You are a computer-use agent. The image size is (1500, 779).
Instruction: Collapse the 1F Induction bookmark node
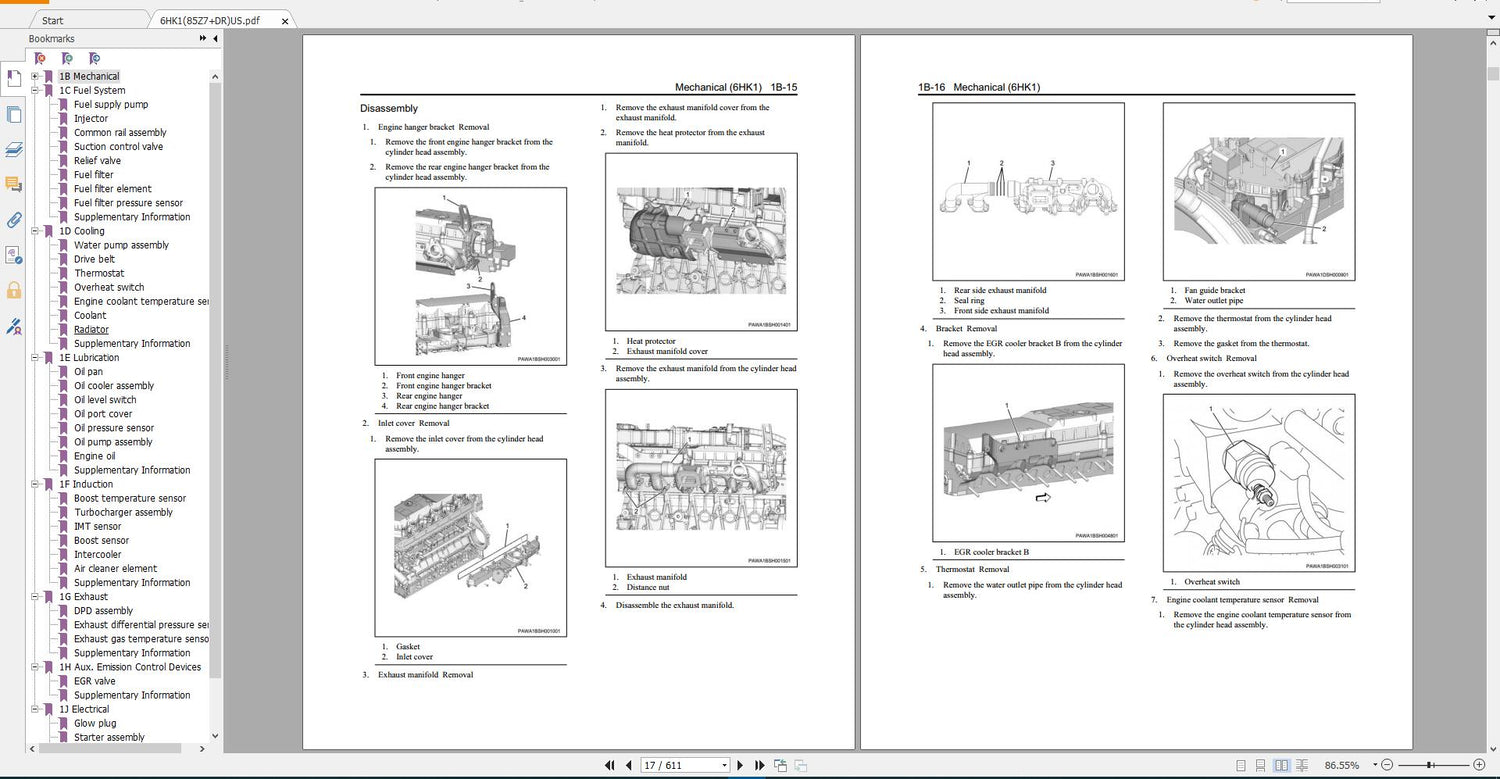click(35, 484)
